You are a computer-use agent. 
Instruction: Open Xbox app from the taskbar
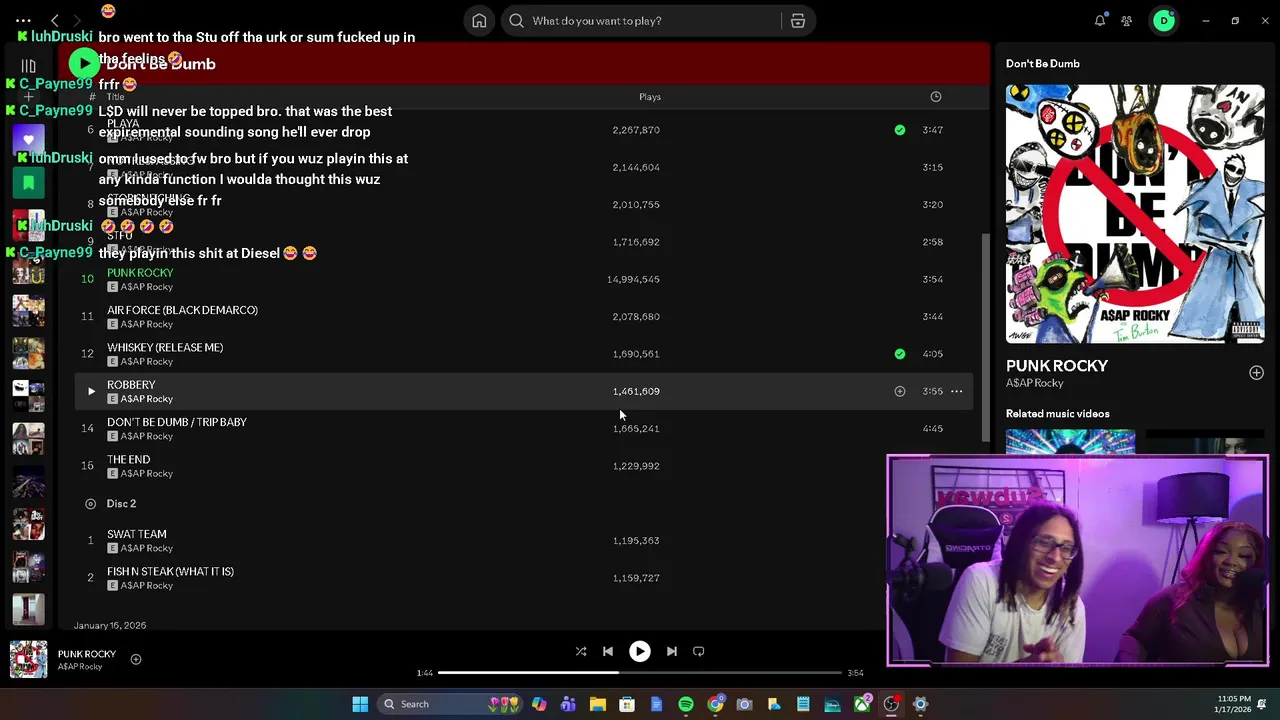[x=862, y=704]
